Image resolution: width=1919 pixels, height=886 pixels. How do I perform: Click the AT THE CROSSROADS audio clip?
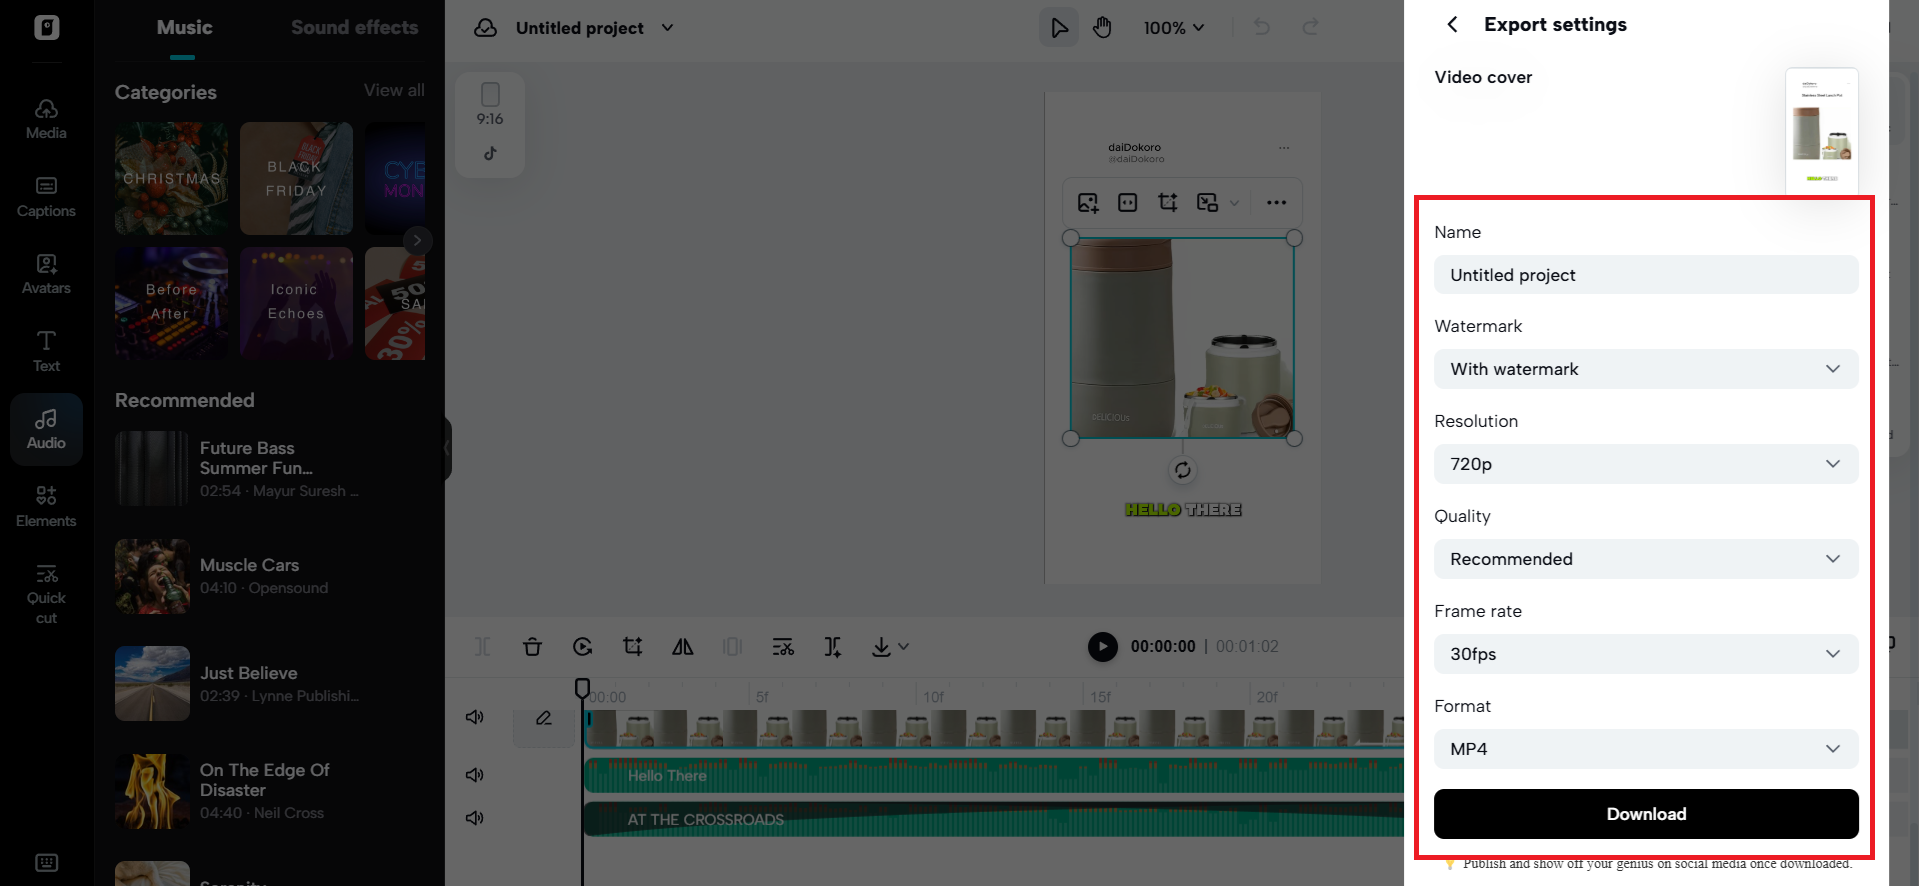(994, 819)
